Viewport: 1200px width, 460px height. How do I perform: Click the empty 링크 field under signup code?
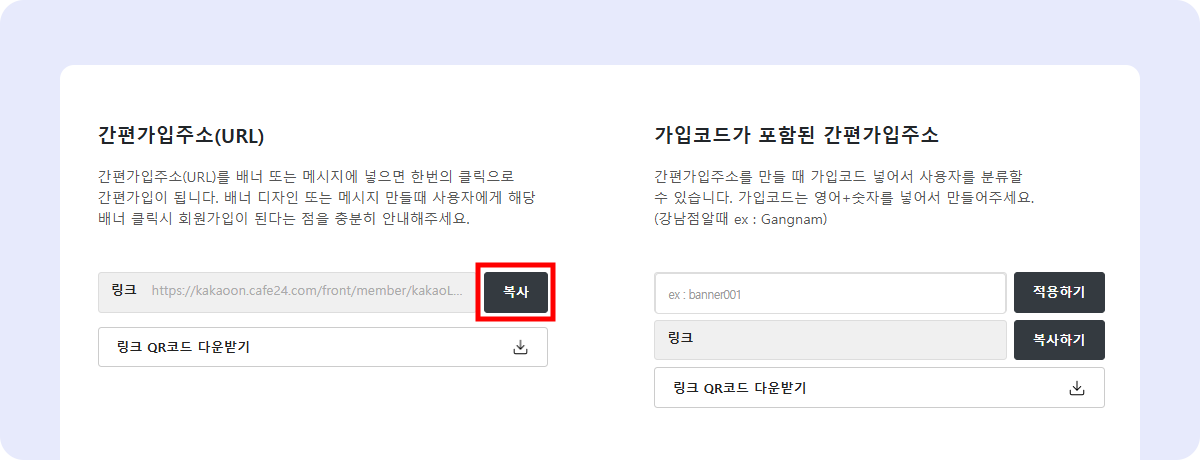[830, 340]
